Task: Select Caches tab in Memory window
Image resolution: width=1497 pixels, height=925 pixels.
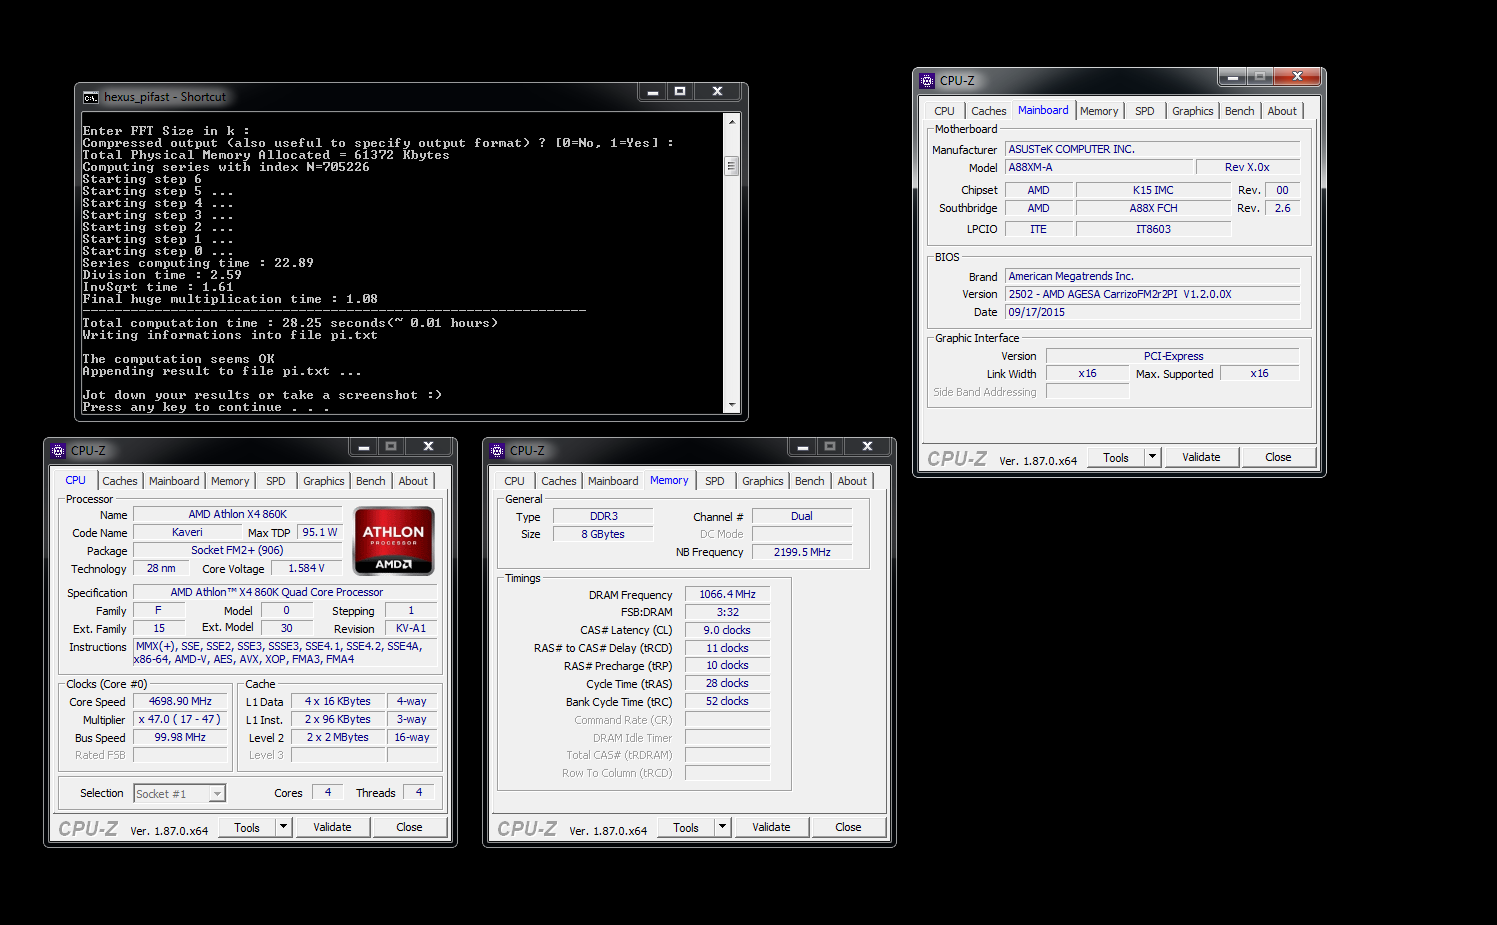Action: tap(559, 481)
